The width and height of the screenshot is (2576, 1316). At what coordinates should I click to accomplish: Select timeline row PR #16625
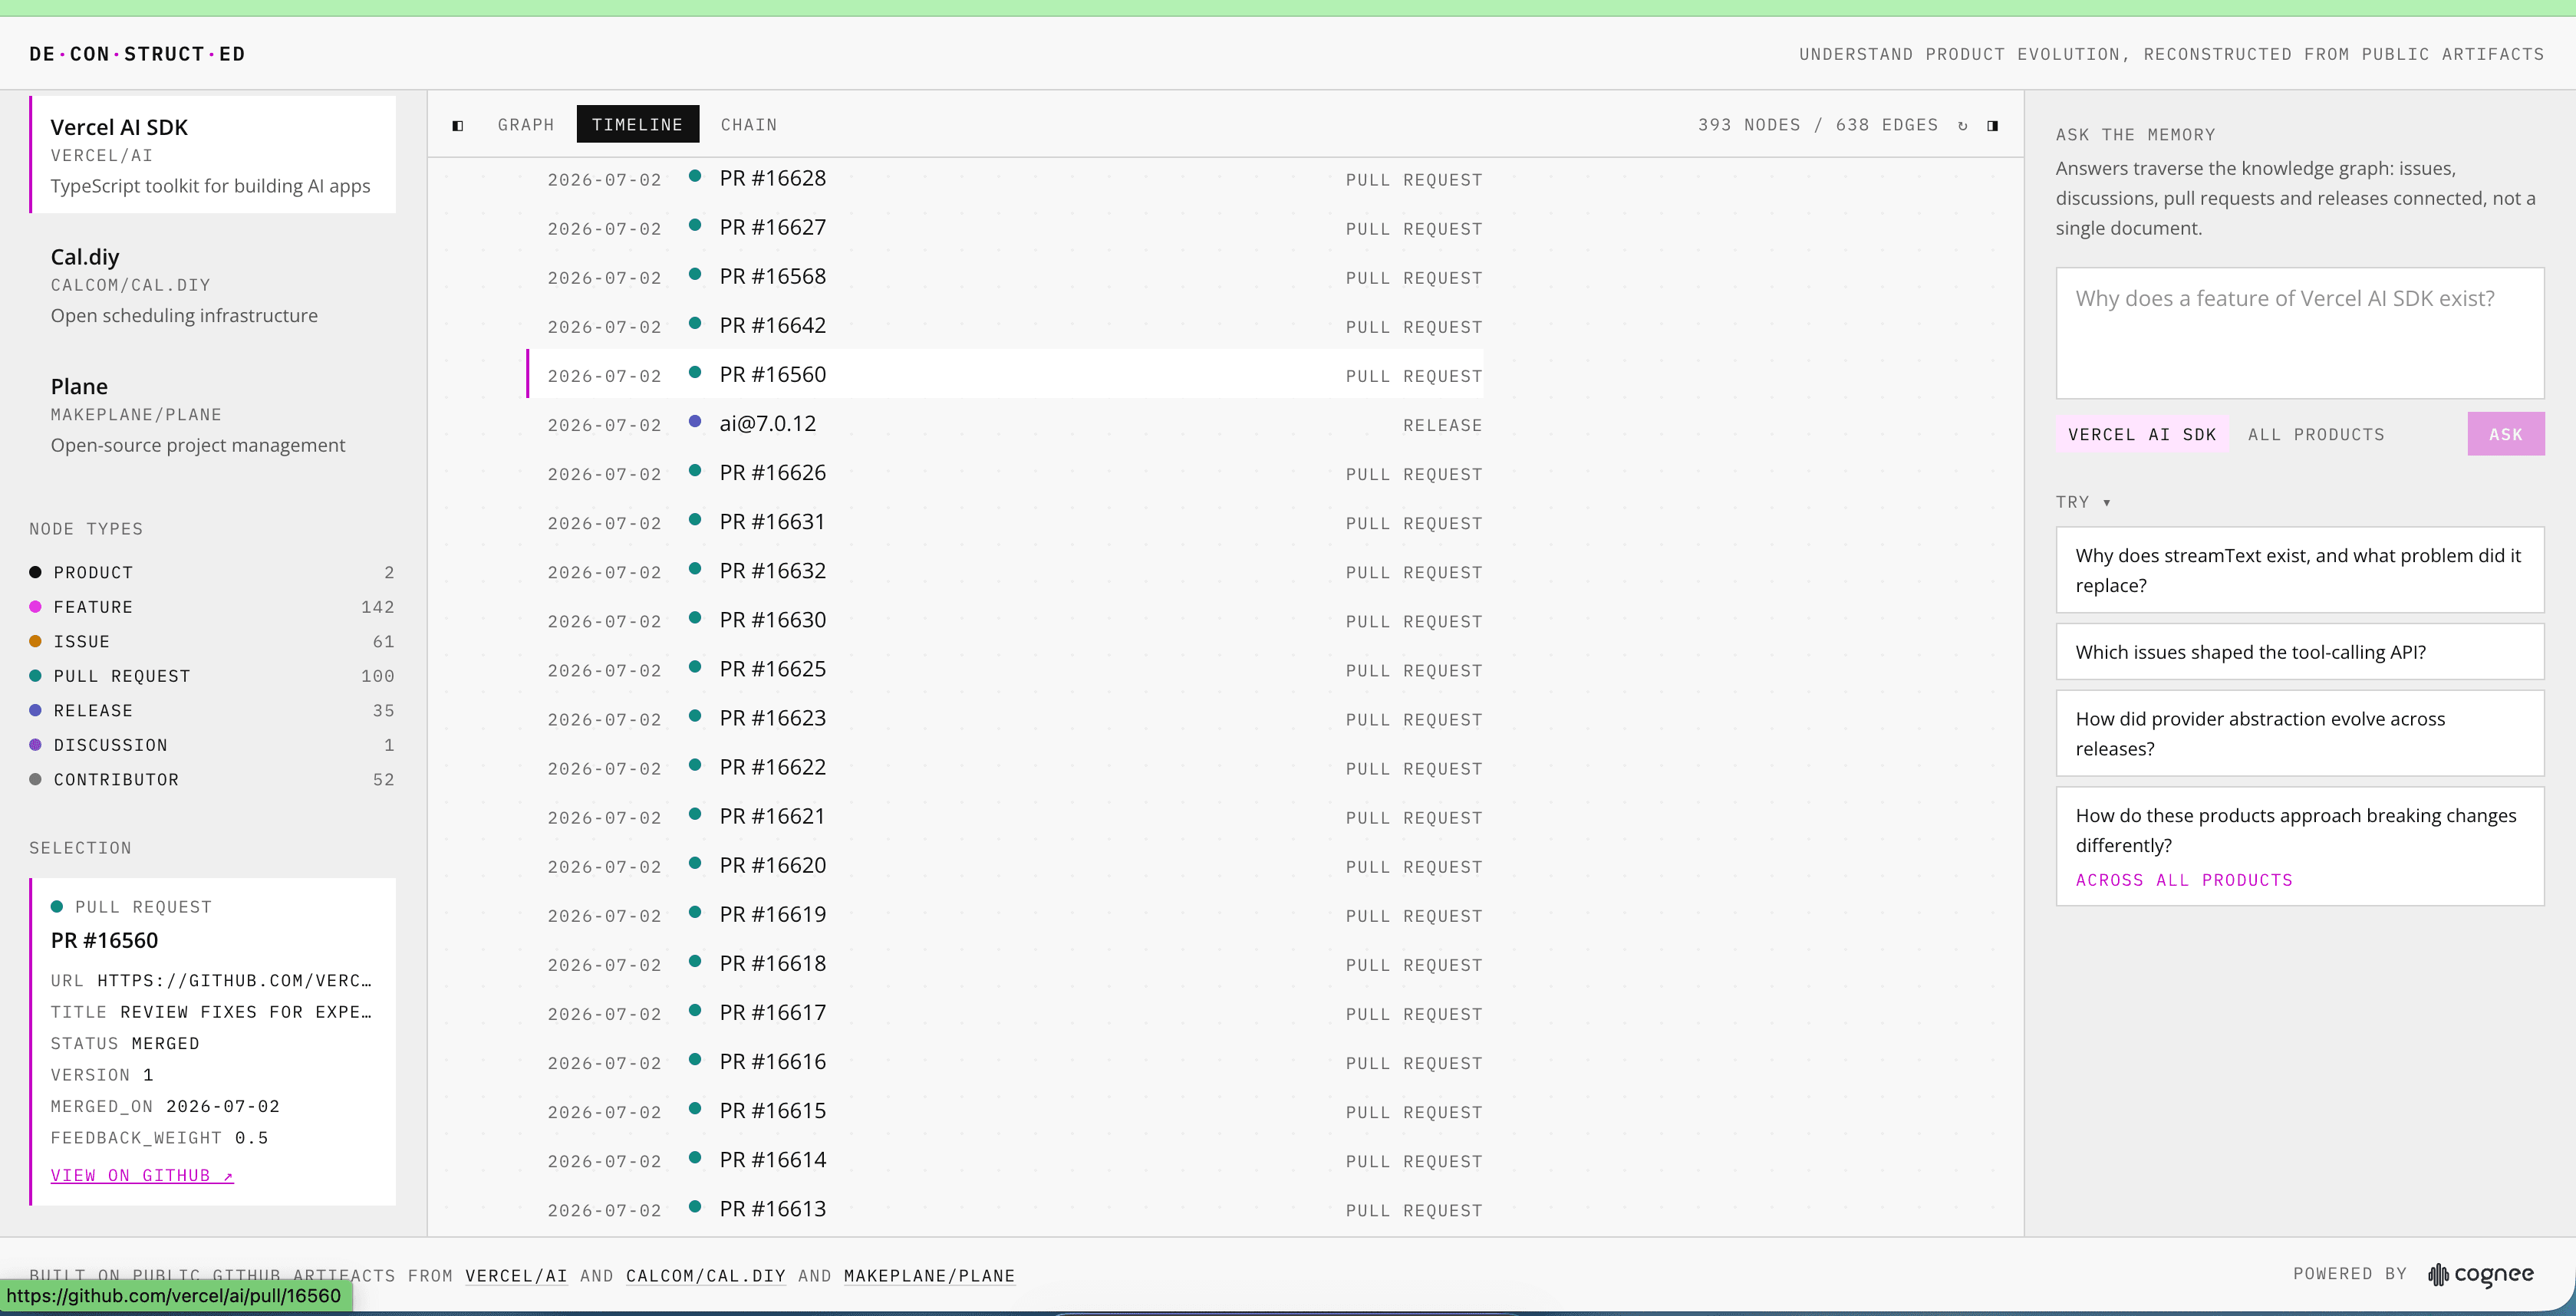point(1005,668)
